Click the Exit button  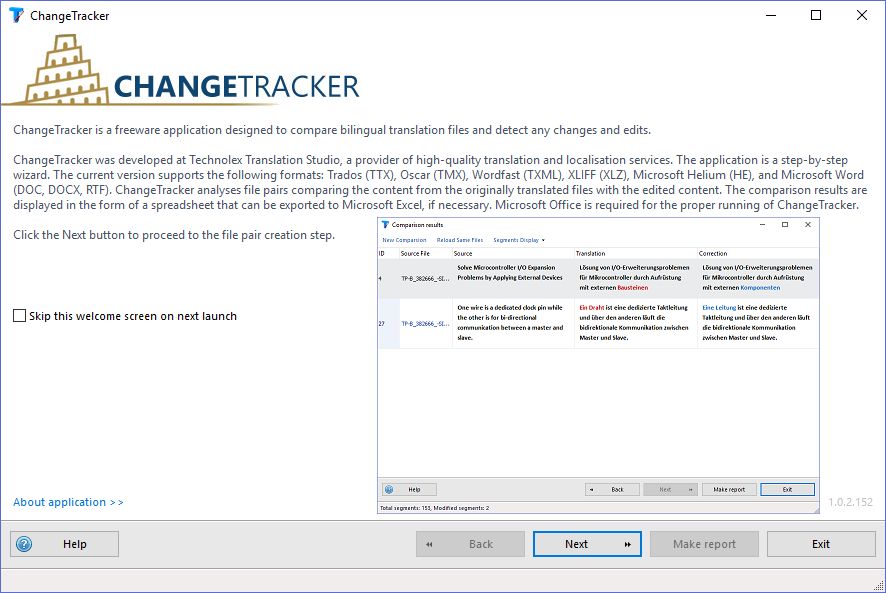pos(821,544)
